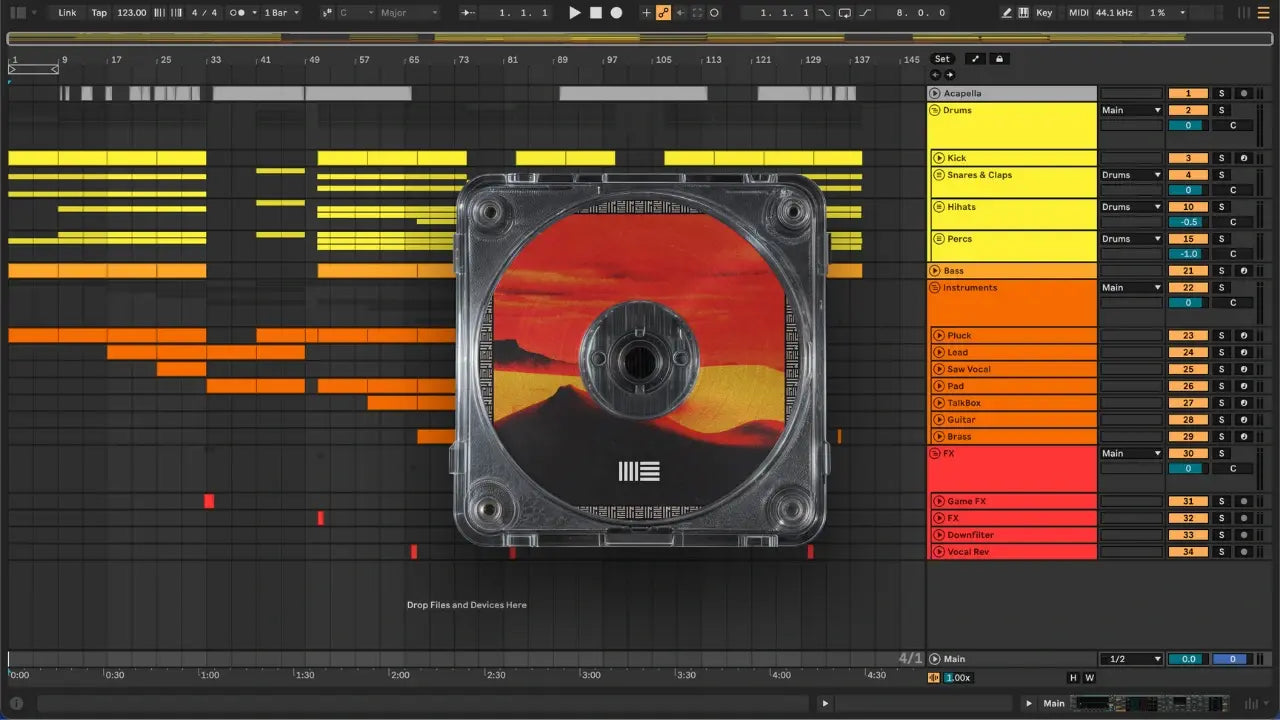This screenshot has height=720, width=1280.
Task: Toggle the Automation Arm button
Action: point(663,13)
